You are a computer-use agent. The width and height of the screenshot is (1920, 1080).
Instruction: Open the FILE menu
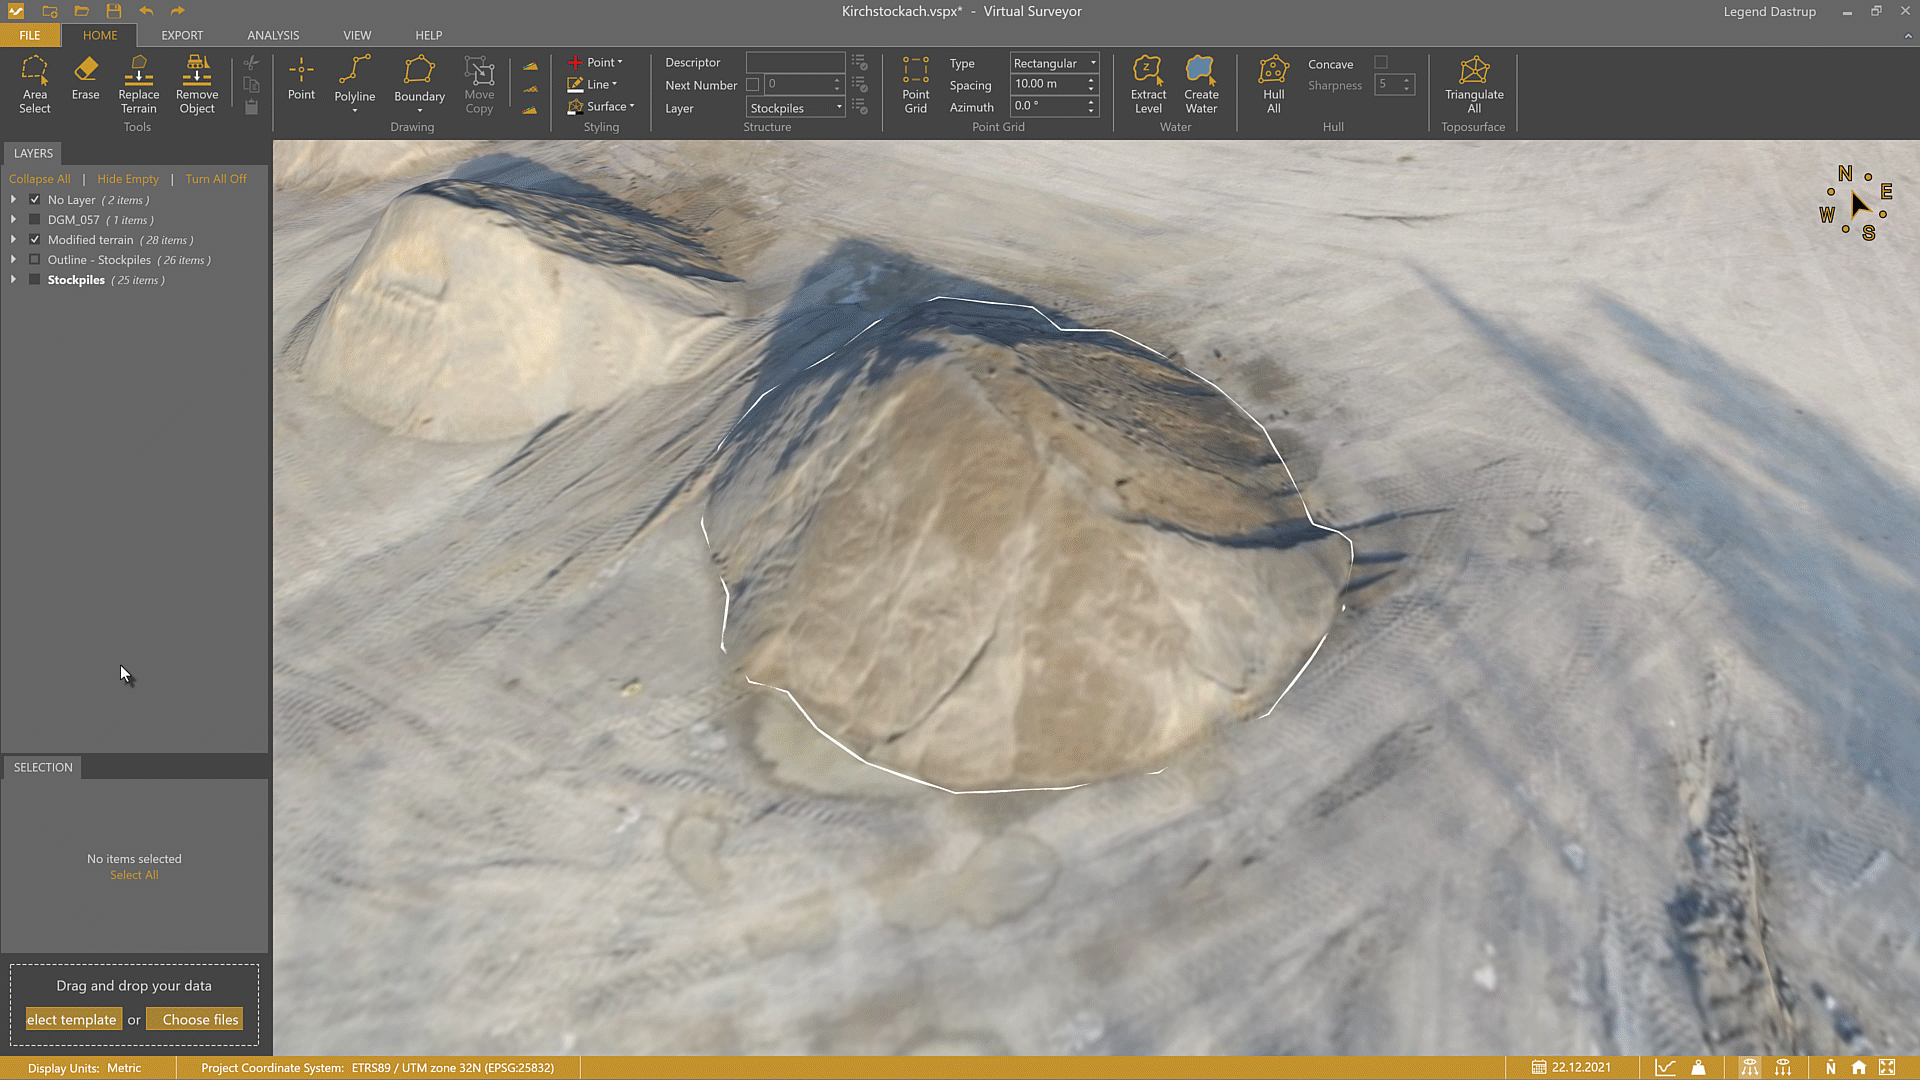click(x=29, y=35)
